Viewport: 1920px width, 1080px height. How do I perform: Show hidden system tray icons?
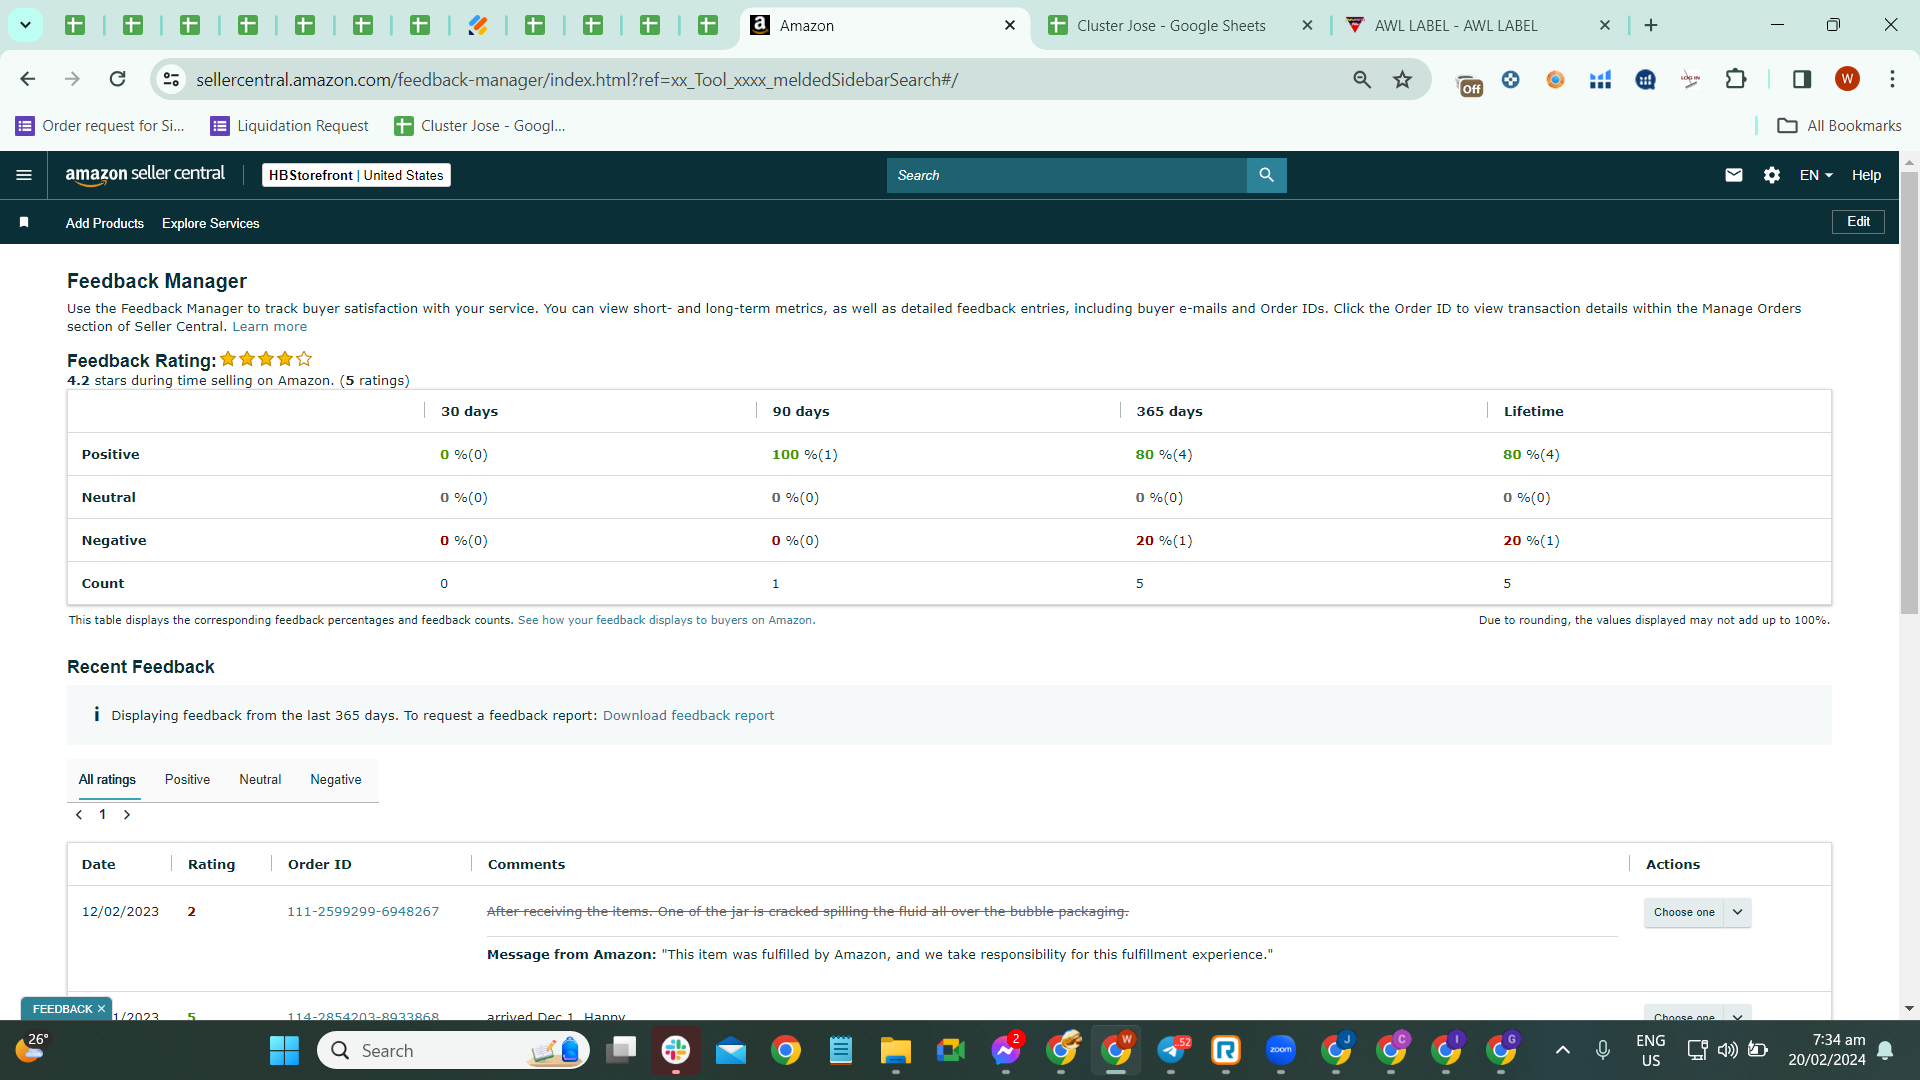pos(1562,1050)
